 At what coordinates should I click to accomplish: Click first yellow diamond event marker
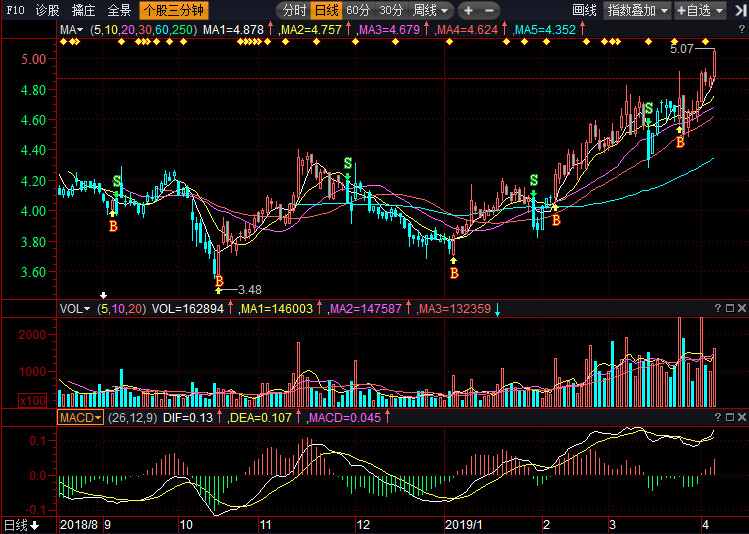coord(63,42)
